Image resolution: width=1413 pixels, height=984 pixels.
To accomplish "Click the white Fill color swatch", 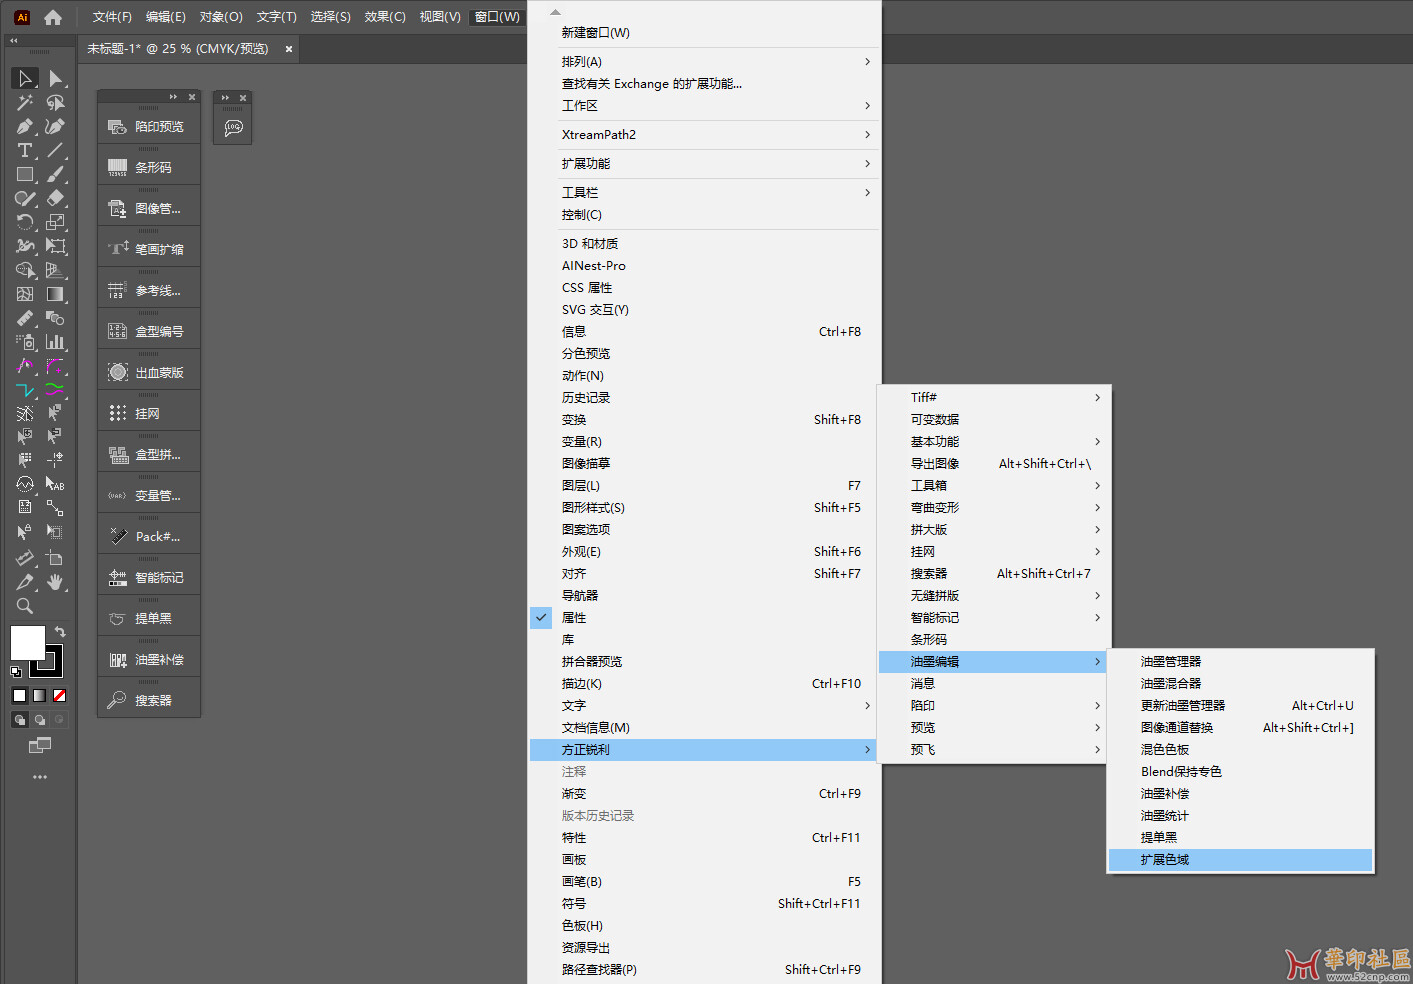I will pos(27,643).
